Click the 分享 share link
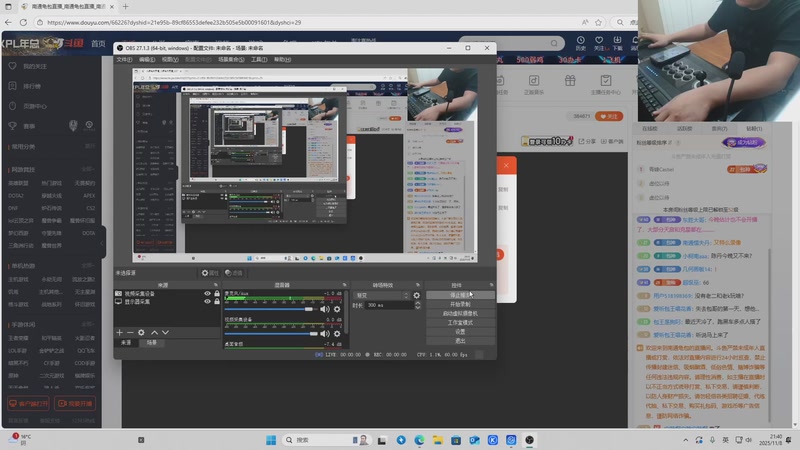The height and width of the screenshot is (450, 800). (x=587, y=141)
